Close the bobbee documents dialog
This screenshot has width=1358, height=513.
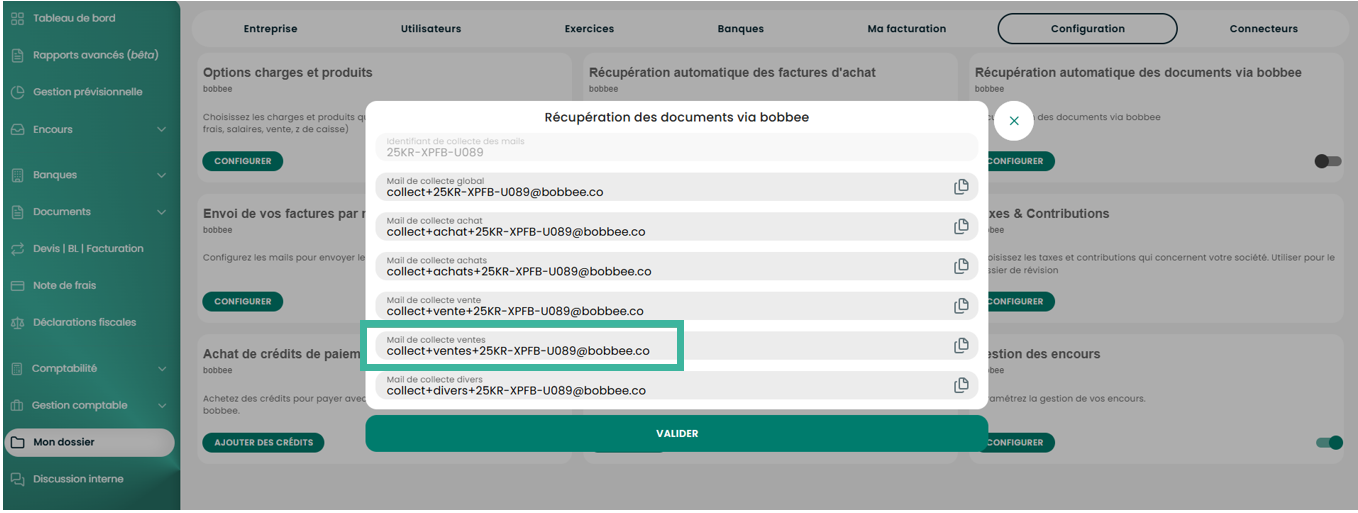pos(1014,121)
